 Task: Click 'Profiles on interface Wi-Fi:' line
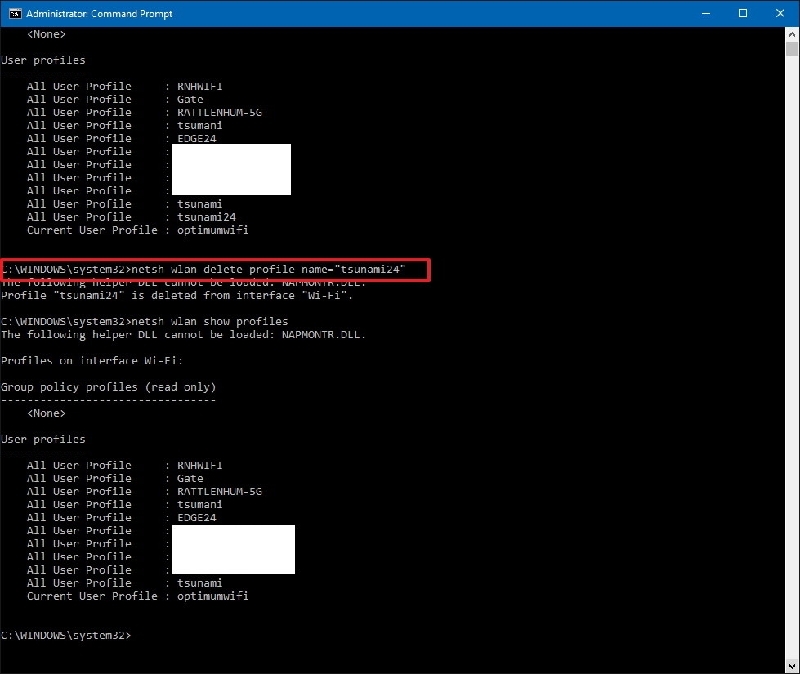point(92,361)
